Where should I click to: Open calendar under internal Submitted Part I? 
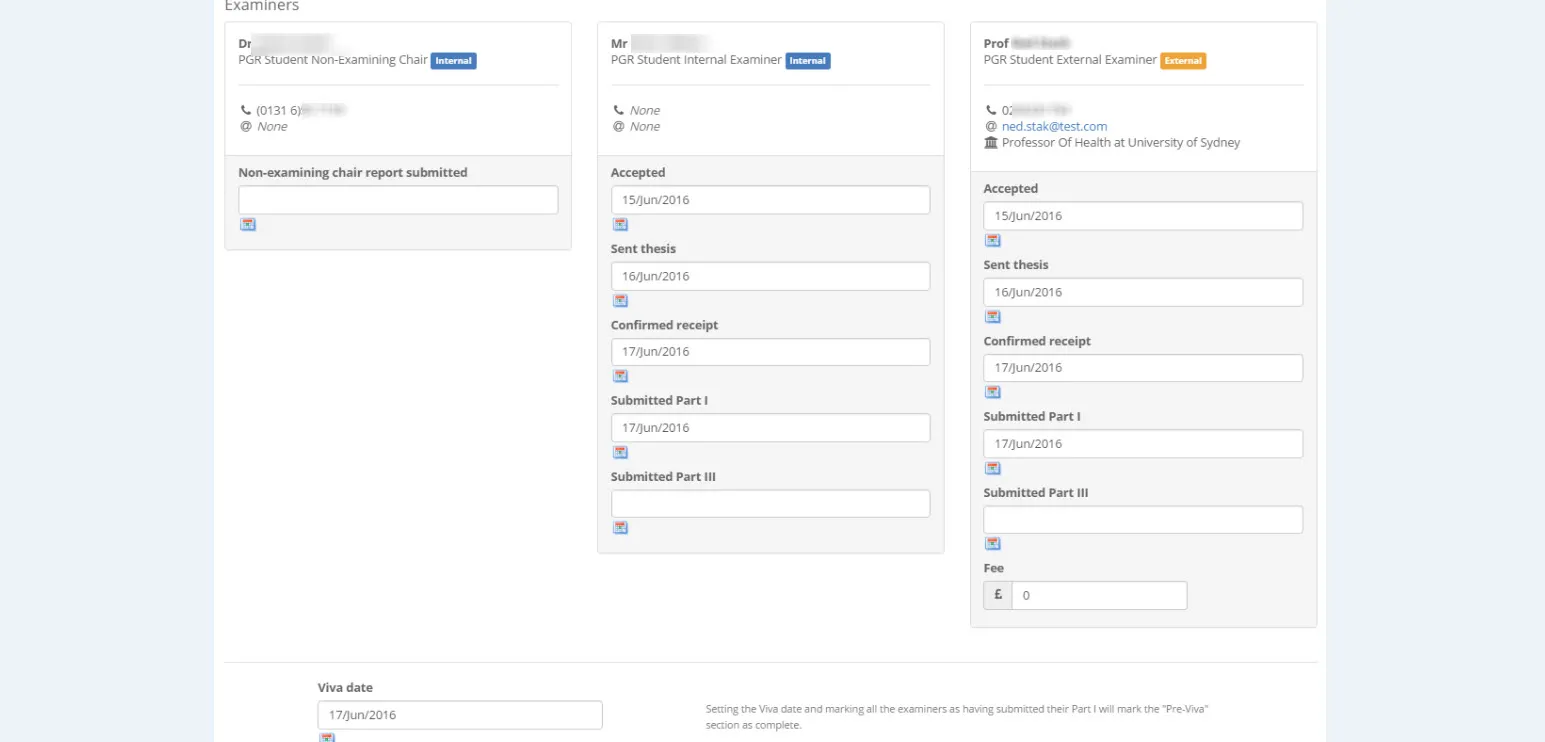[620, 452]
